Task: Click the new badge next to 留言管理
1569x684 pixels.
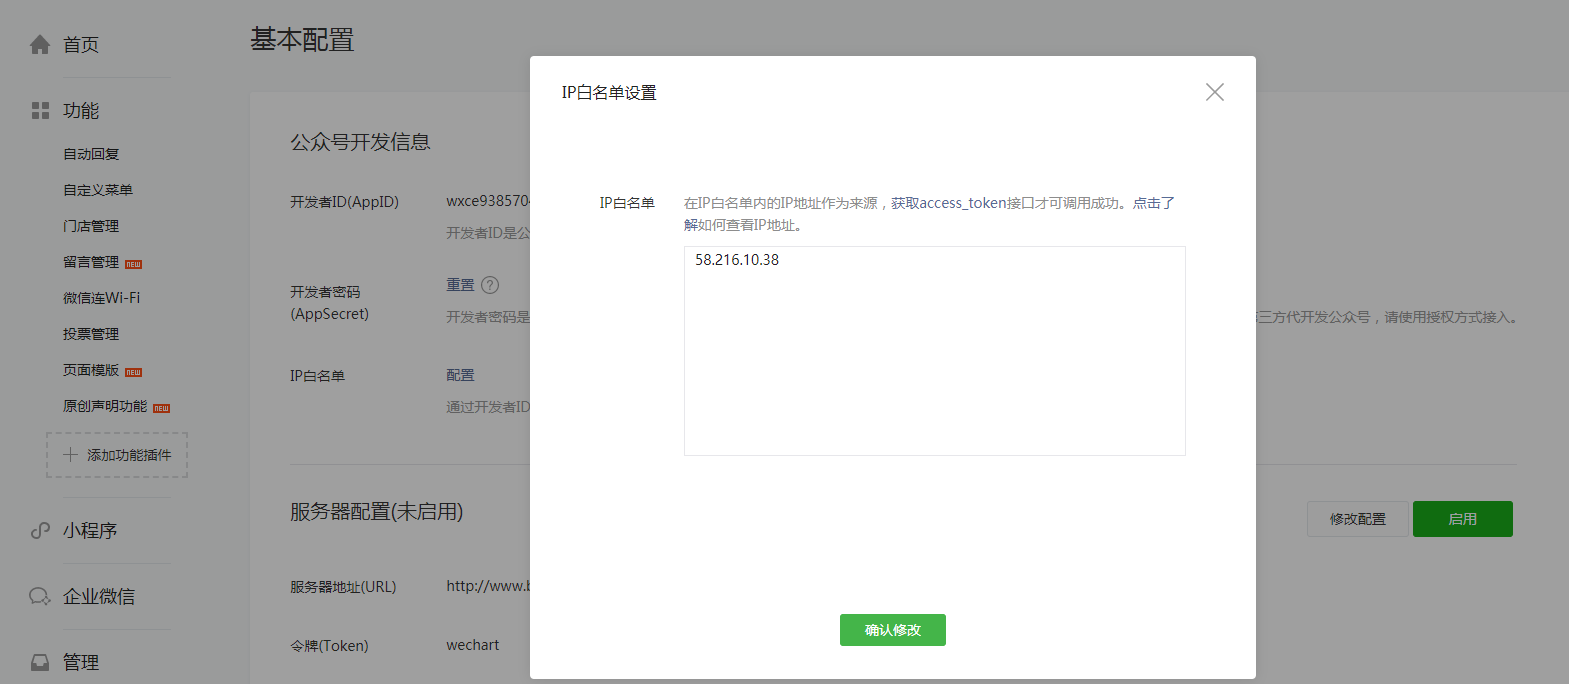Action: pos(133,264)
